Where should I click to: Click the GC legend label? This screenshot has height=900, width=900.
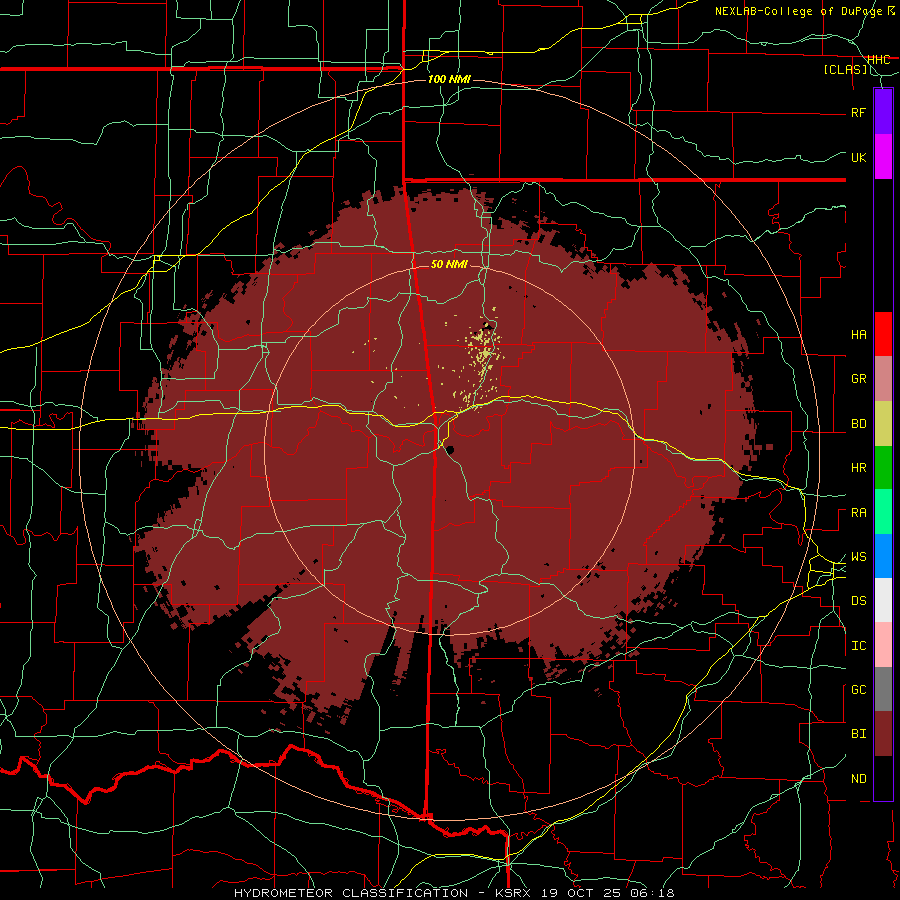tap(859, 689)
